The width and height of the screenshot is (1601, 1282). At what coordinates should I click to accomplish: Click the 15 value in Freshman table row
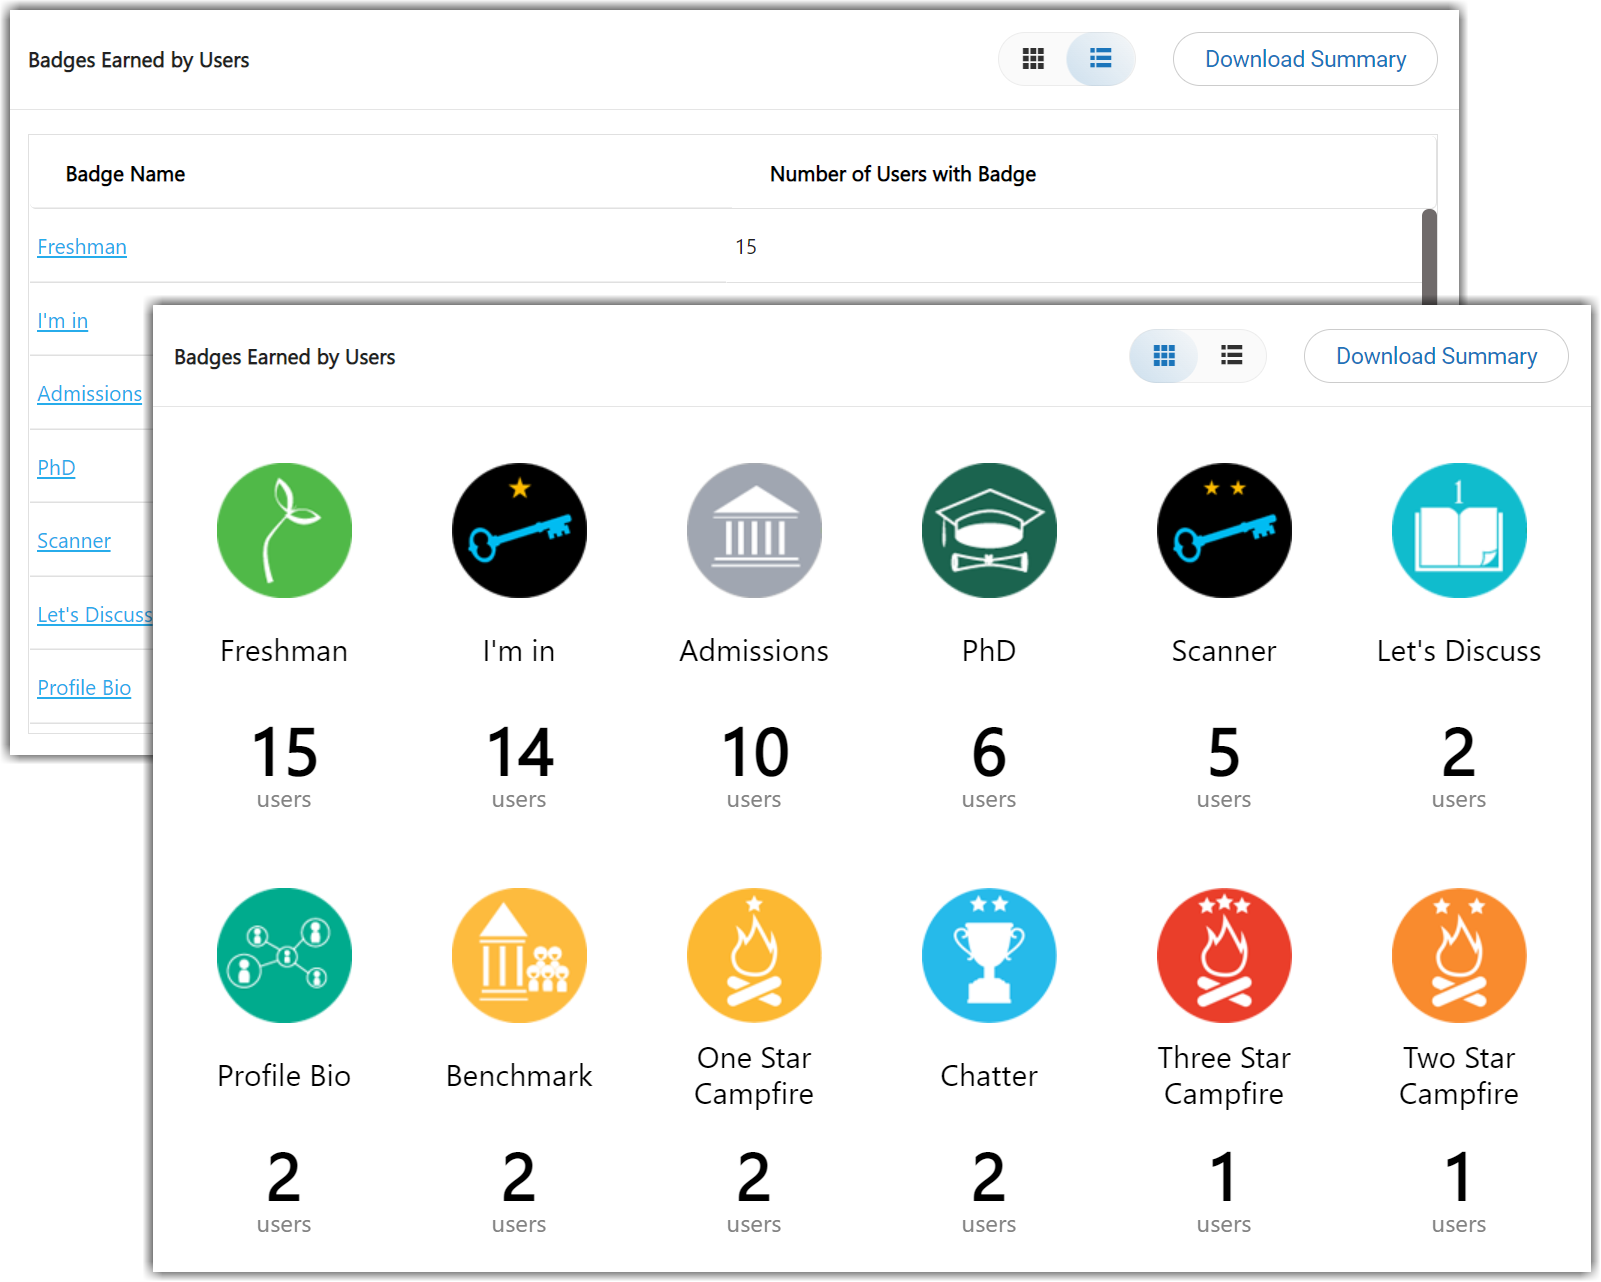[746, 247]
